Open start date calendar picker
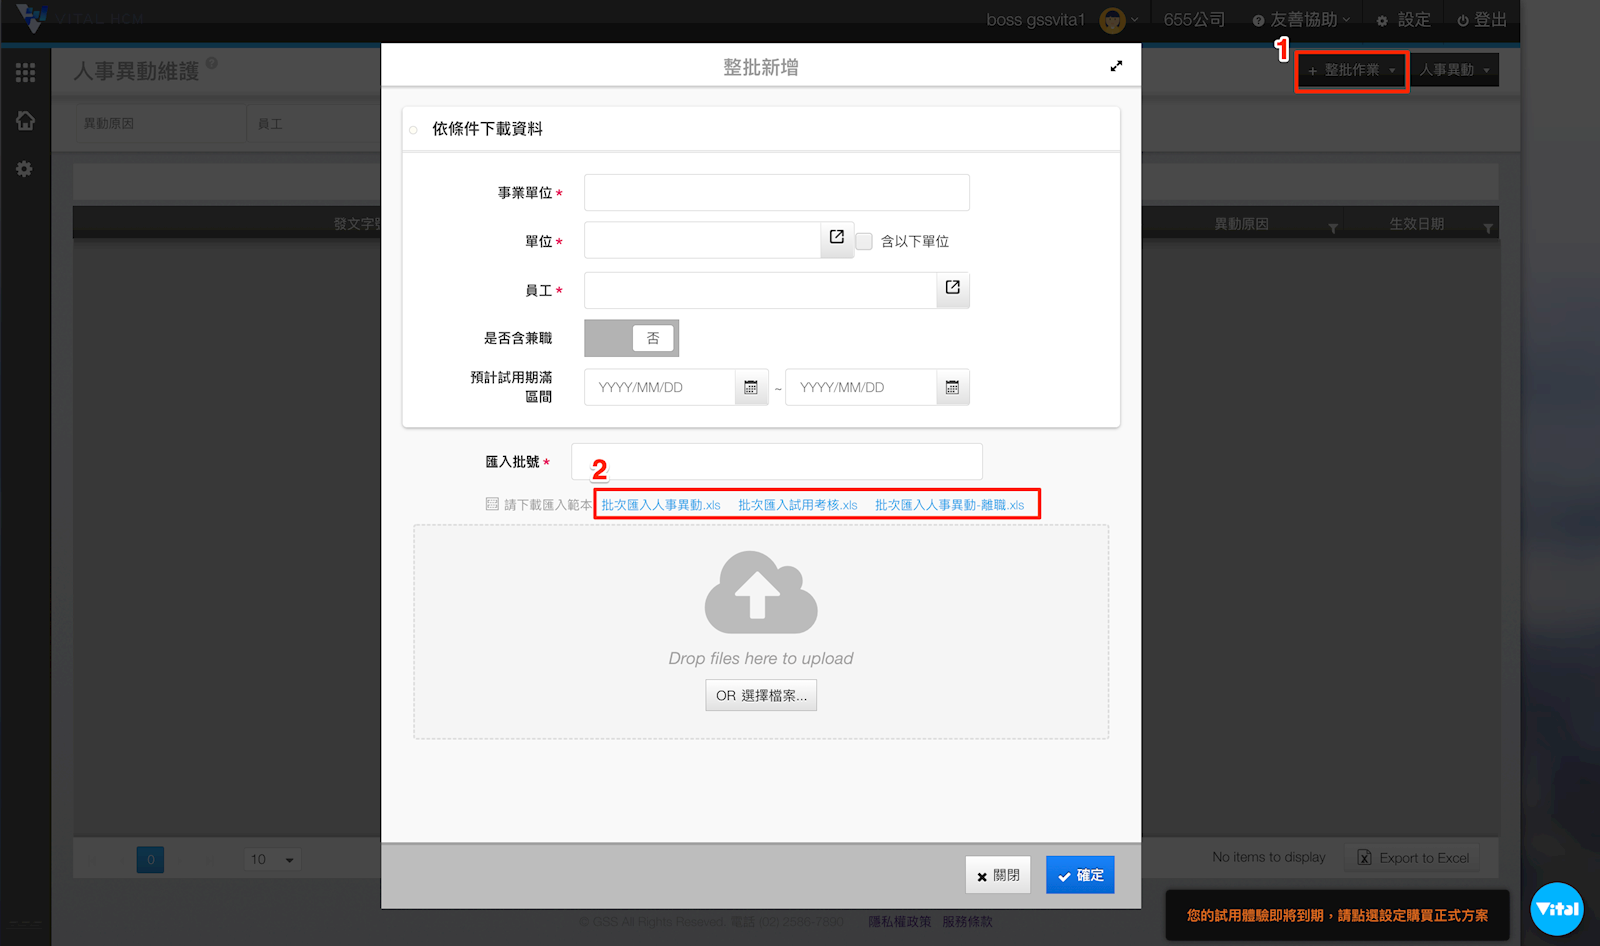 pos(751,388)
